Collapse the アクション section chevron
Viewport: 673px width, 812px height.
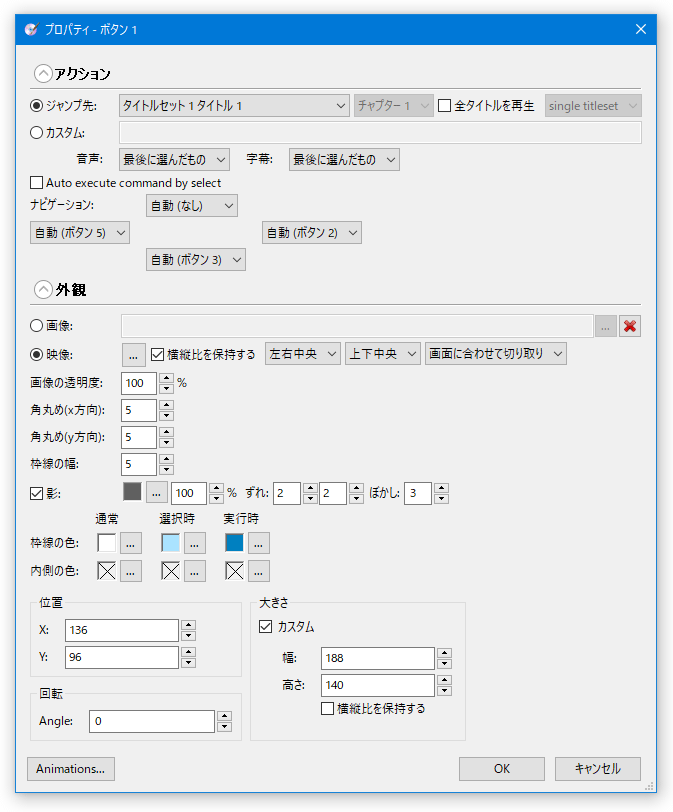click(x=43, y=74)
